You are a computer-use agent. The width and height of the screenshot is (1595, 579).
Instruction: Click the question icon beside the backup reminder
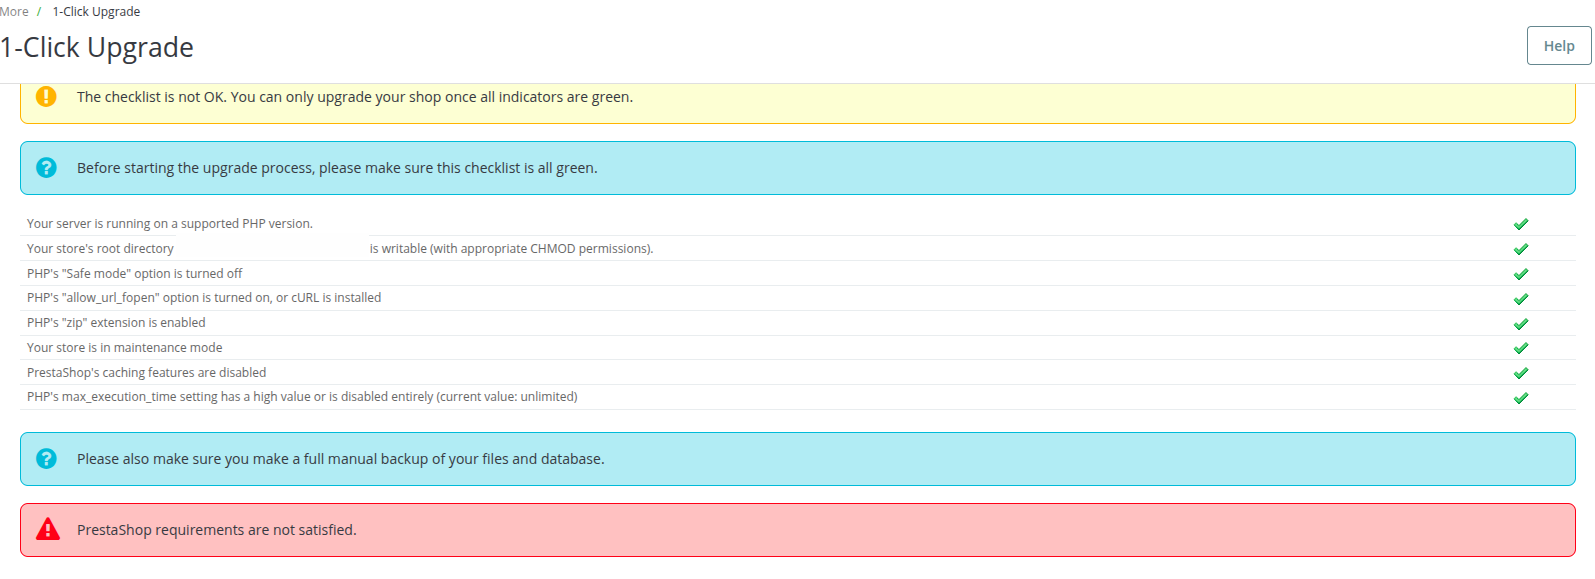[x=46, y=459]
